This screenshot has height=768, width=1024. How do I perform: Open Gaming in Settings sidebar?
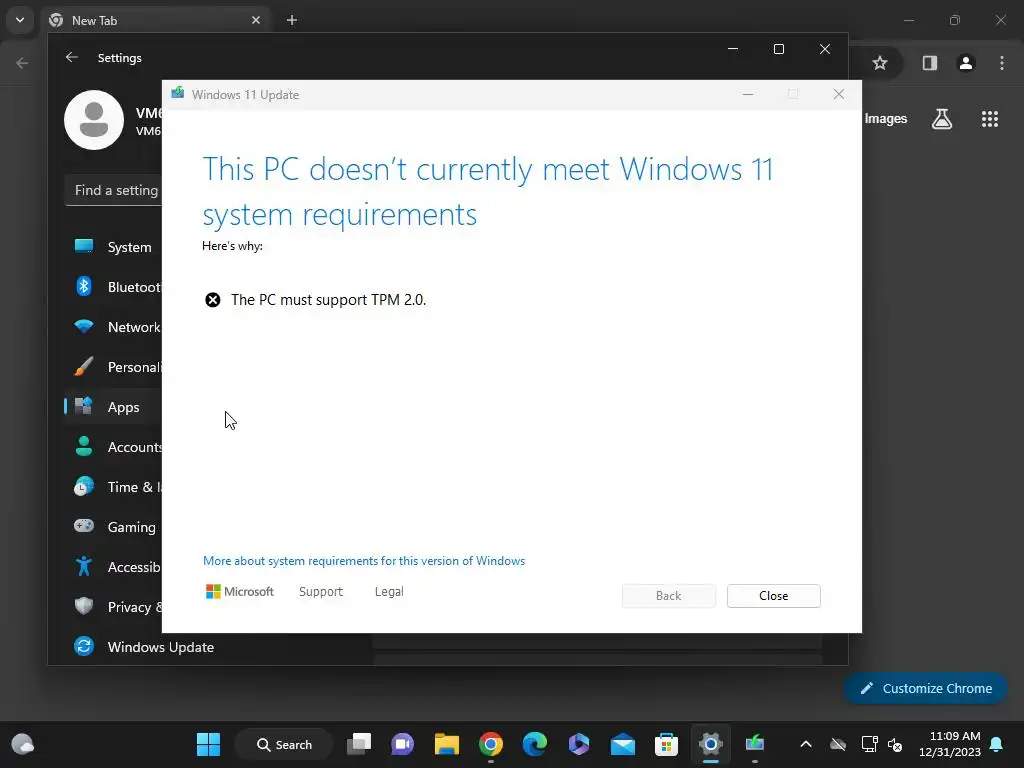(x=113, y=526)
